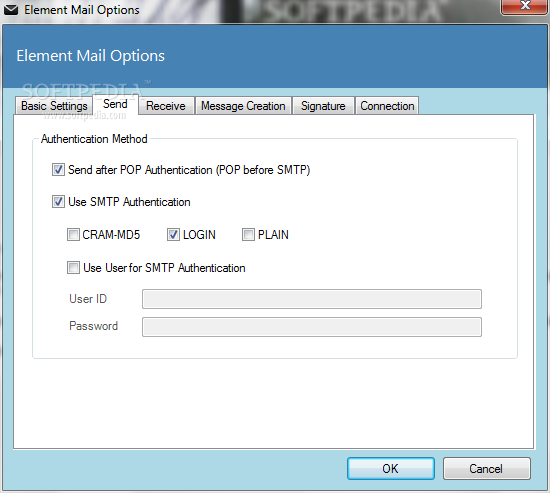Switch to the Connection tab

[x=387, y=106]
